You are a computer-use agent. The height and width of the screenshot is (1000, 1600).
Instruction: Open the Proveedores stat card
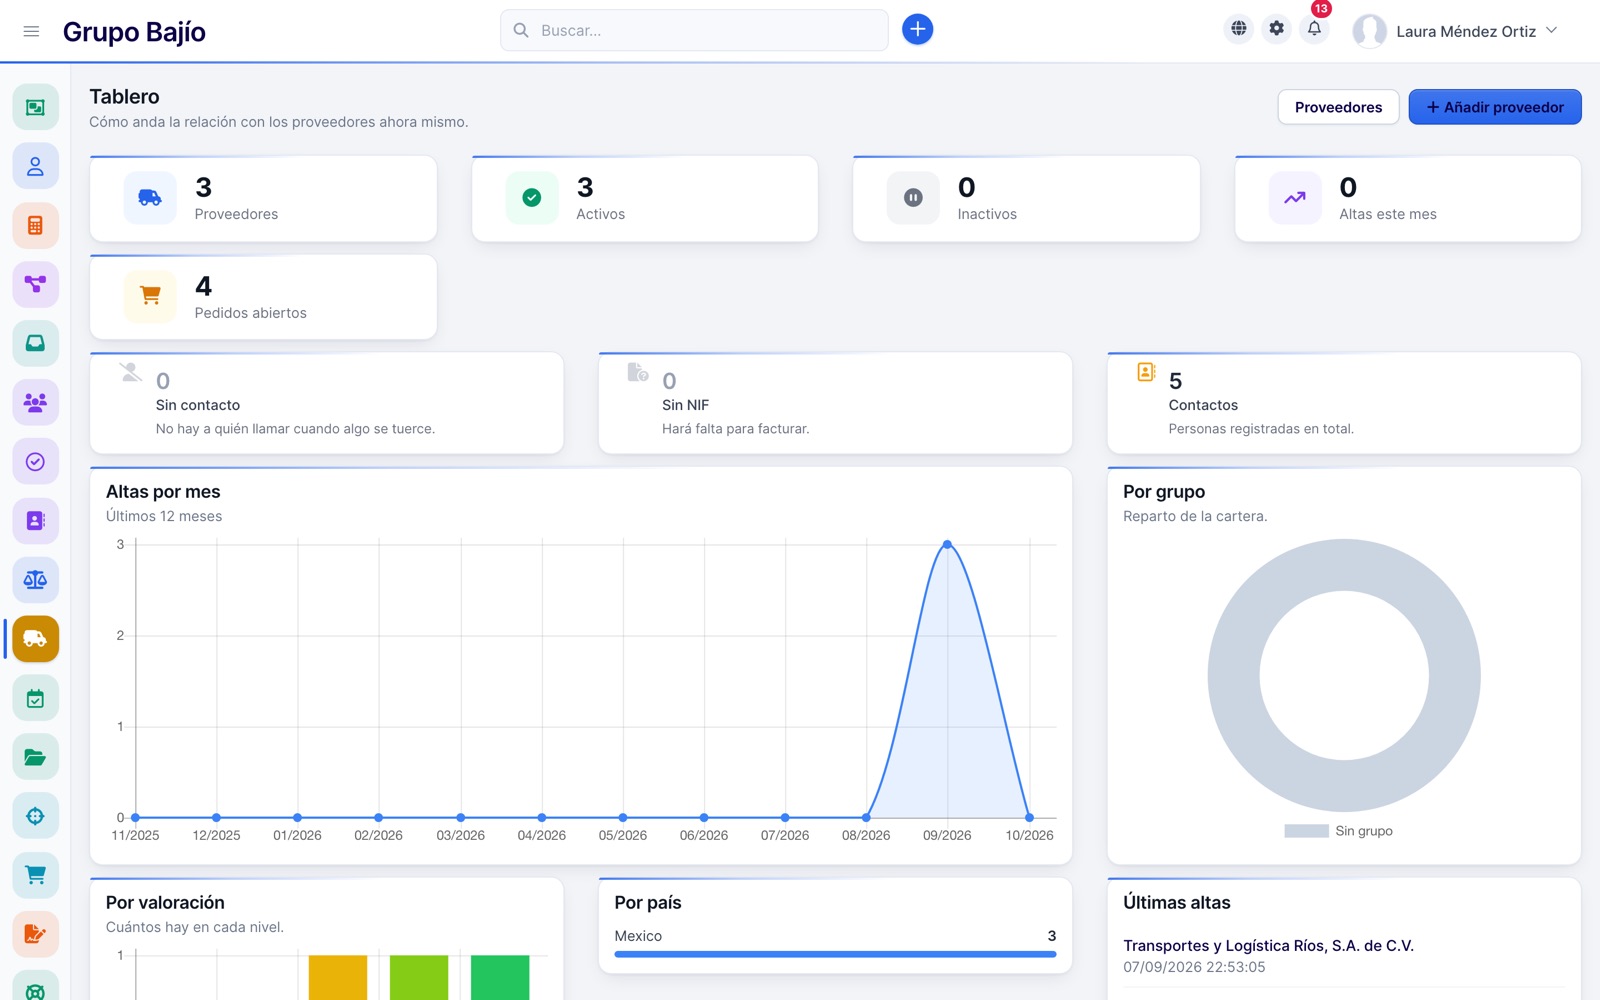coord(263,198)
